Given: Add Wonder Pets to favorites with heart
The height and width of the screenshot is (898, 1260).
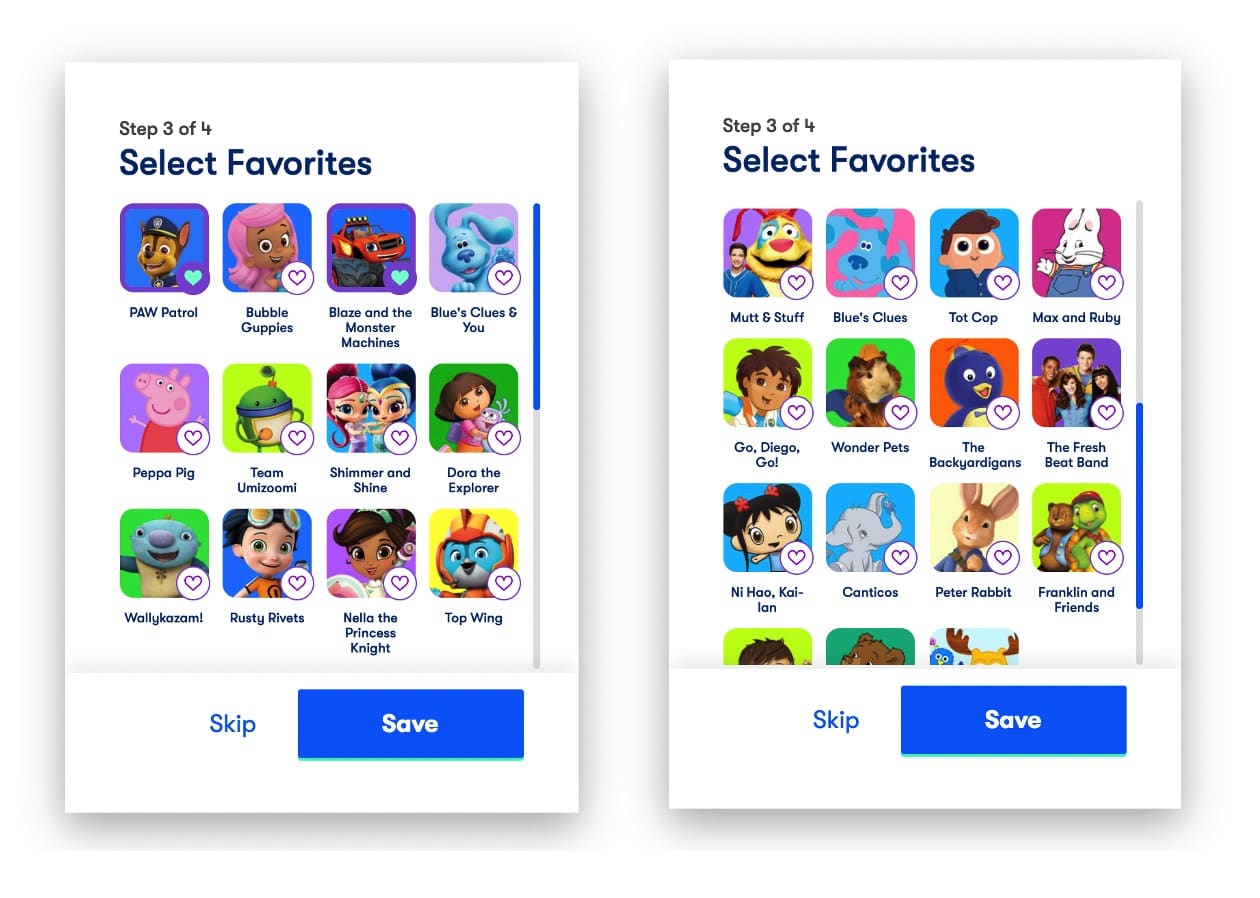Looking at the screenshot, I should (900, 412).
